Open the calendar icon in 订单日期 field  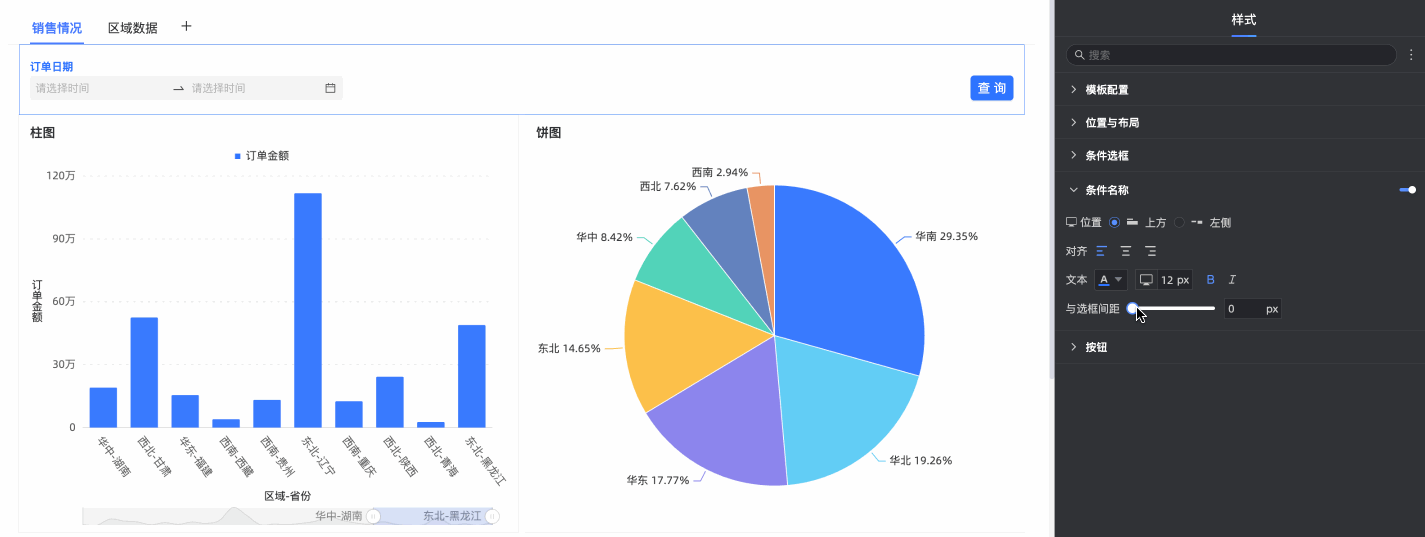(x=330, y=88)
